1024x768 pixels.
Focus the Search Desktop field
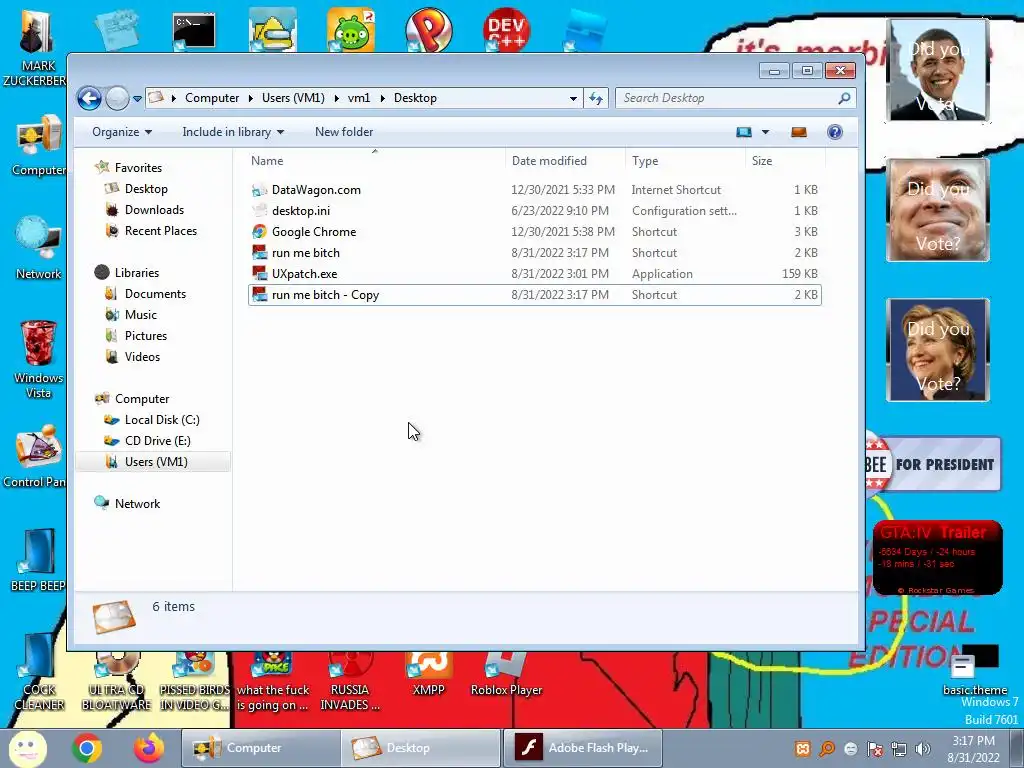coord(735,98)
